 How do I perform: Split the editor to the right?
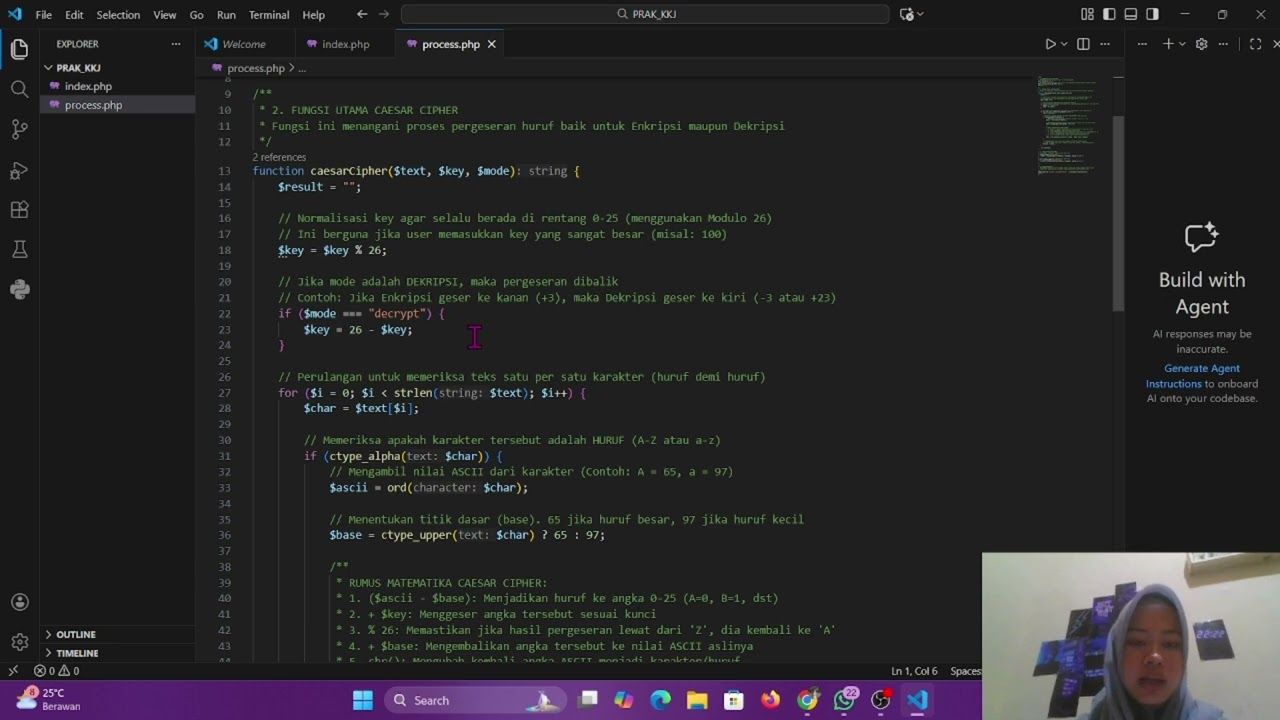pyautogui.click(x=1083, y=44)
